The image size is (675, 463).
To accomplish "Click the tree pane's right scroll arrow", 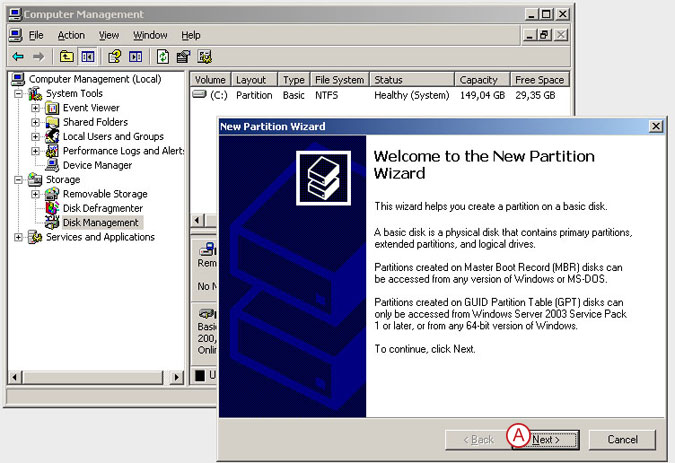I will point(176,377).
